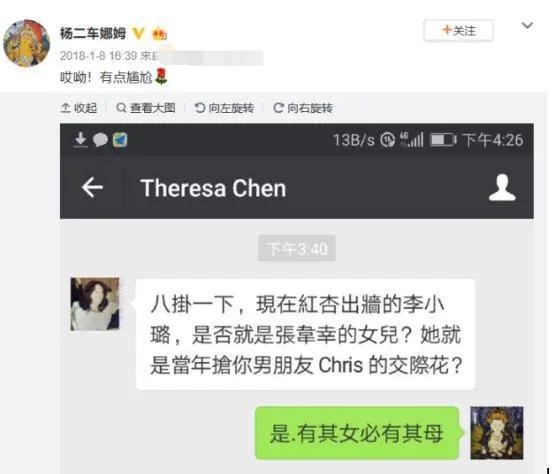Tap the back arrow in chat header
This screenshot has width=554, height=474.
point(92,187)
